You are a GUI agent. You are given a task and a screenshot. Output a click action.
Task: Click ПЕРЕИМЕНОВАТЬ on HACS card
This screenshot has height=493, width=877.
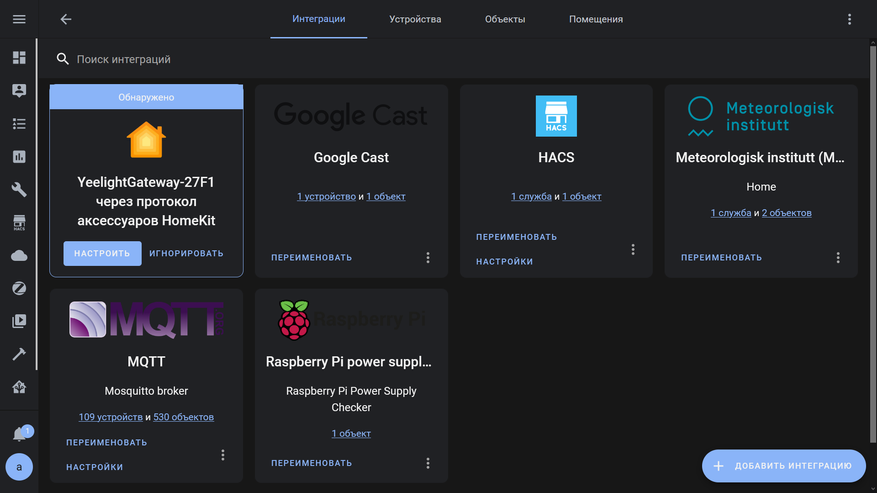[516, 237]
